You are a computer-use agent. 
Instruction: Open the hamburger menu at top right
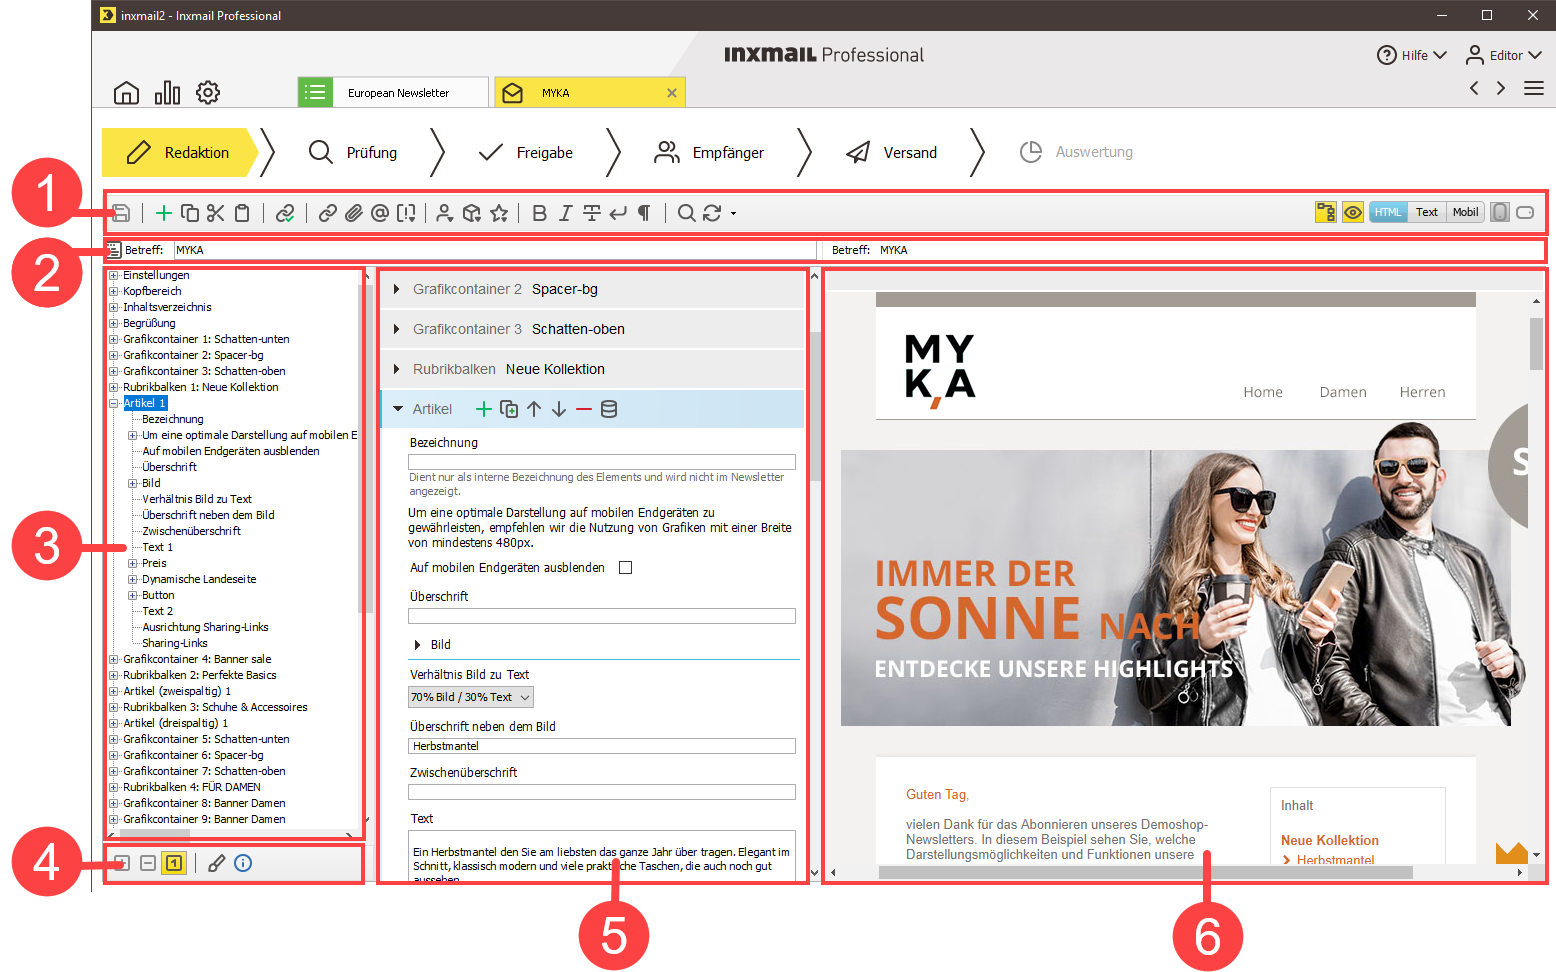click(x=1534, y=89)
